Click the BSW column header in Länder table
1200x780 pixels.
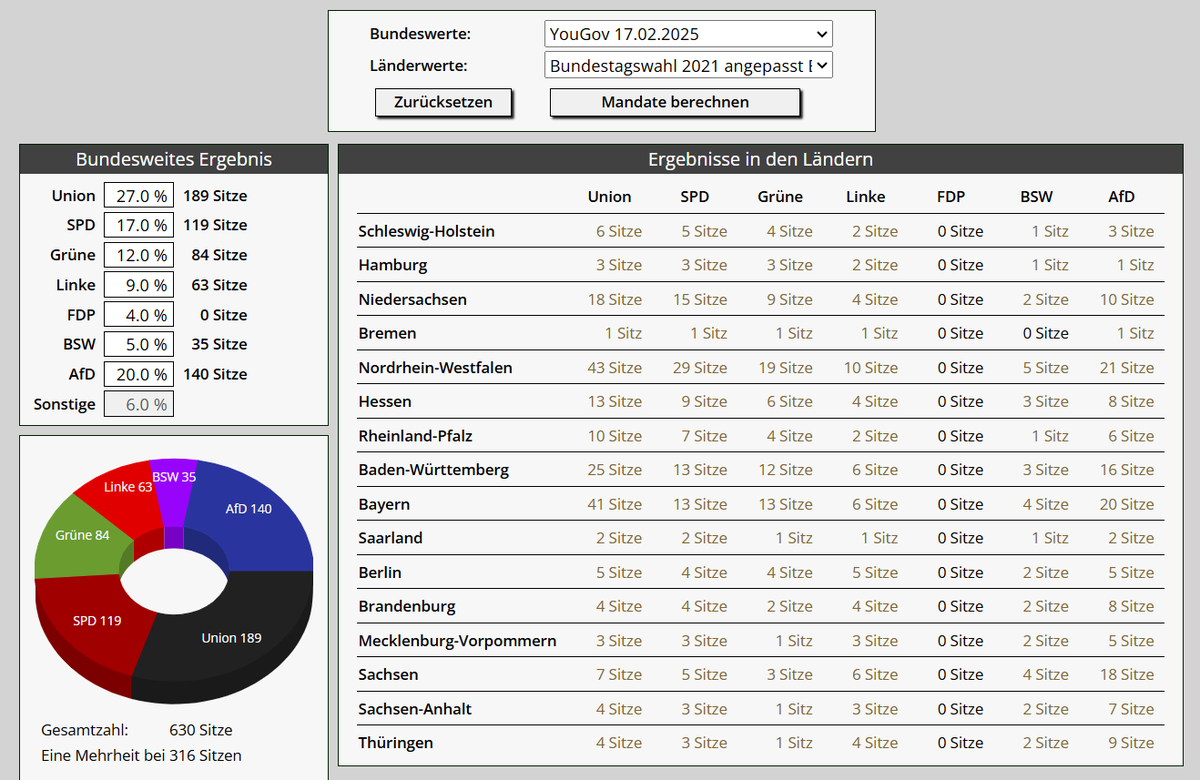click(1036, 197)
